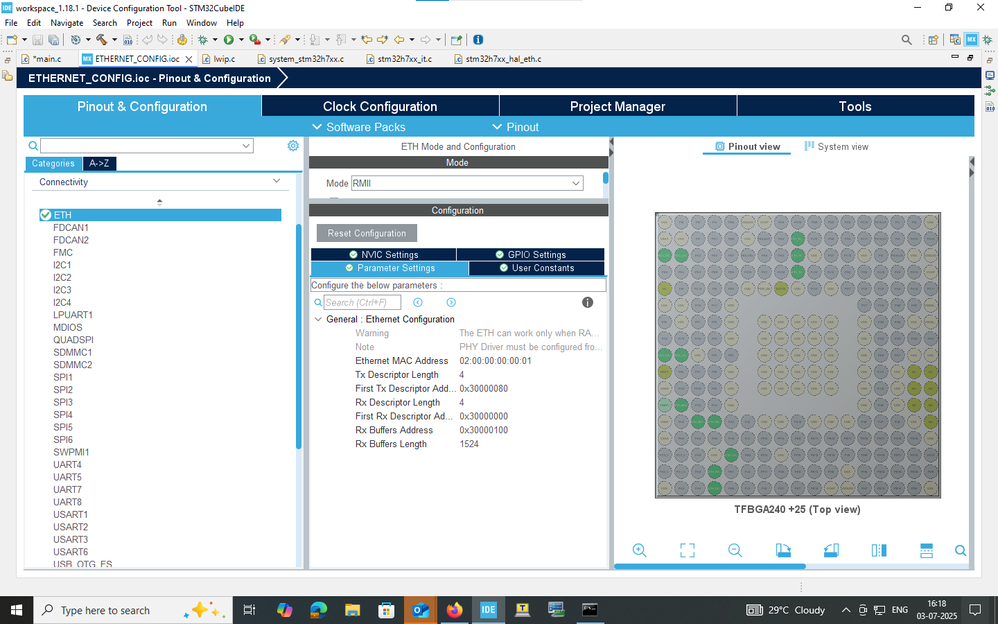Open the Run button dropdown arrow
Image resolution: width=998 pixels, height=624 pixels.
[241, 39]
